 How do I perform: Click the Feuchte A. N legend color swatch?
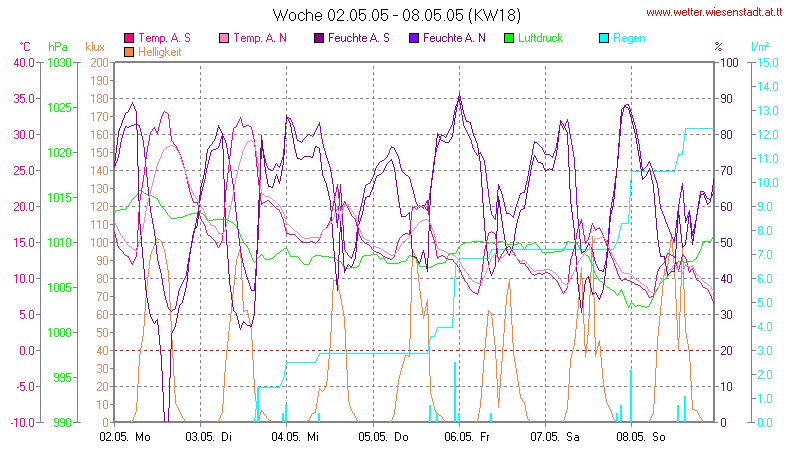[414, 38]
